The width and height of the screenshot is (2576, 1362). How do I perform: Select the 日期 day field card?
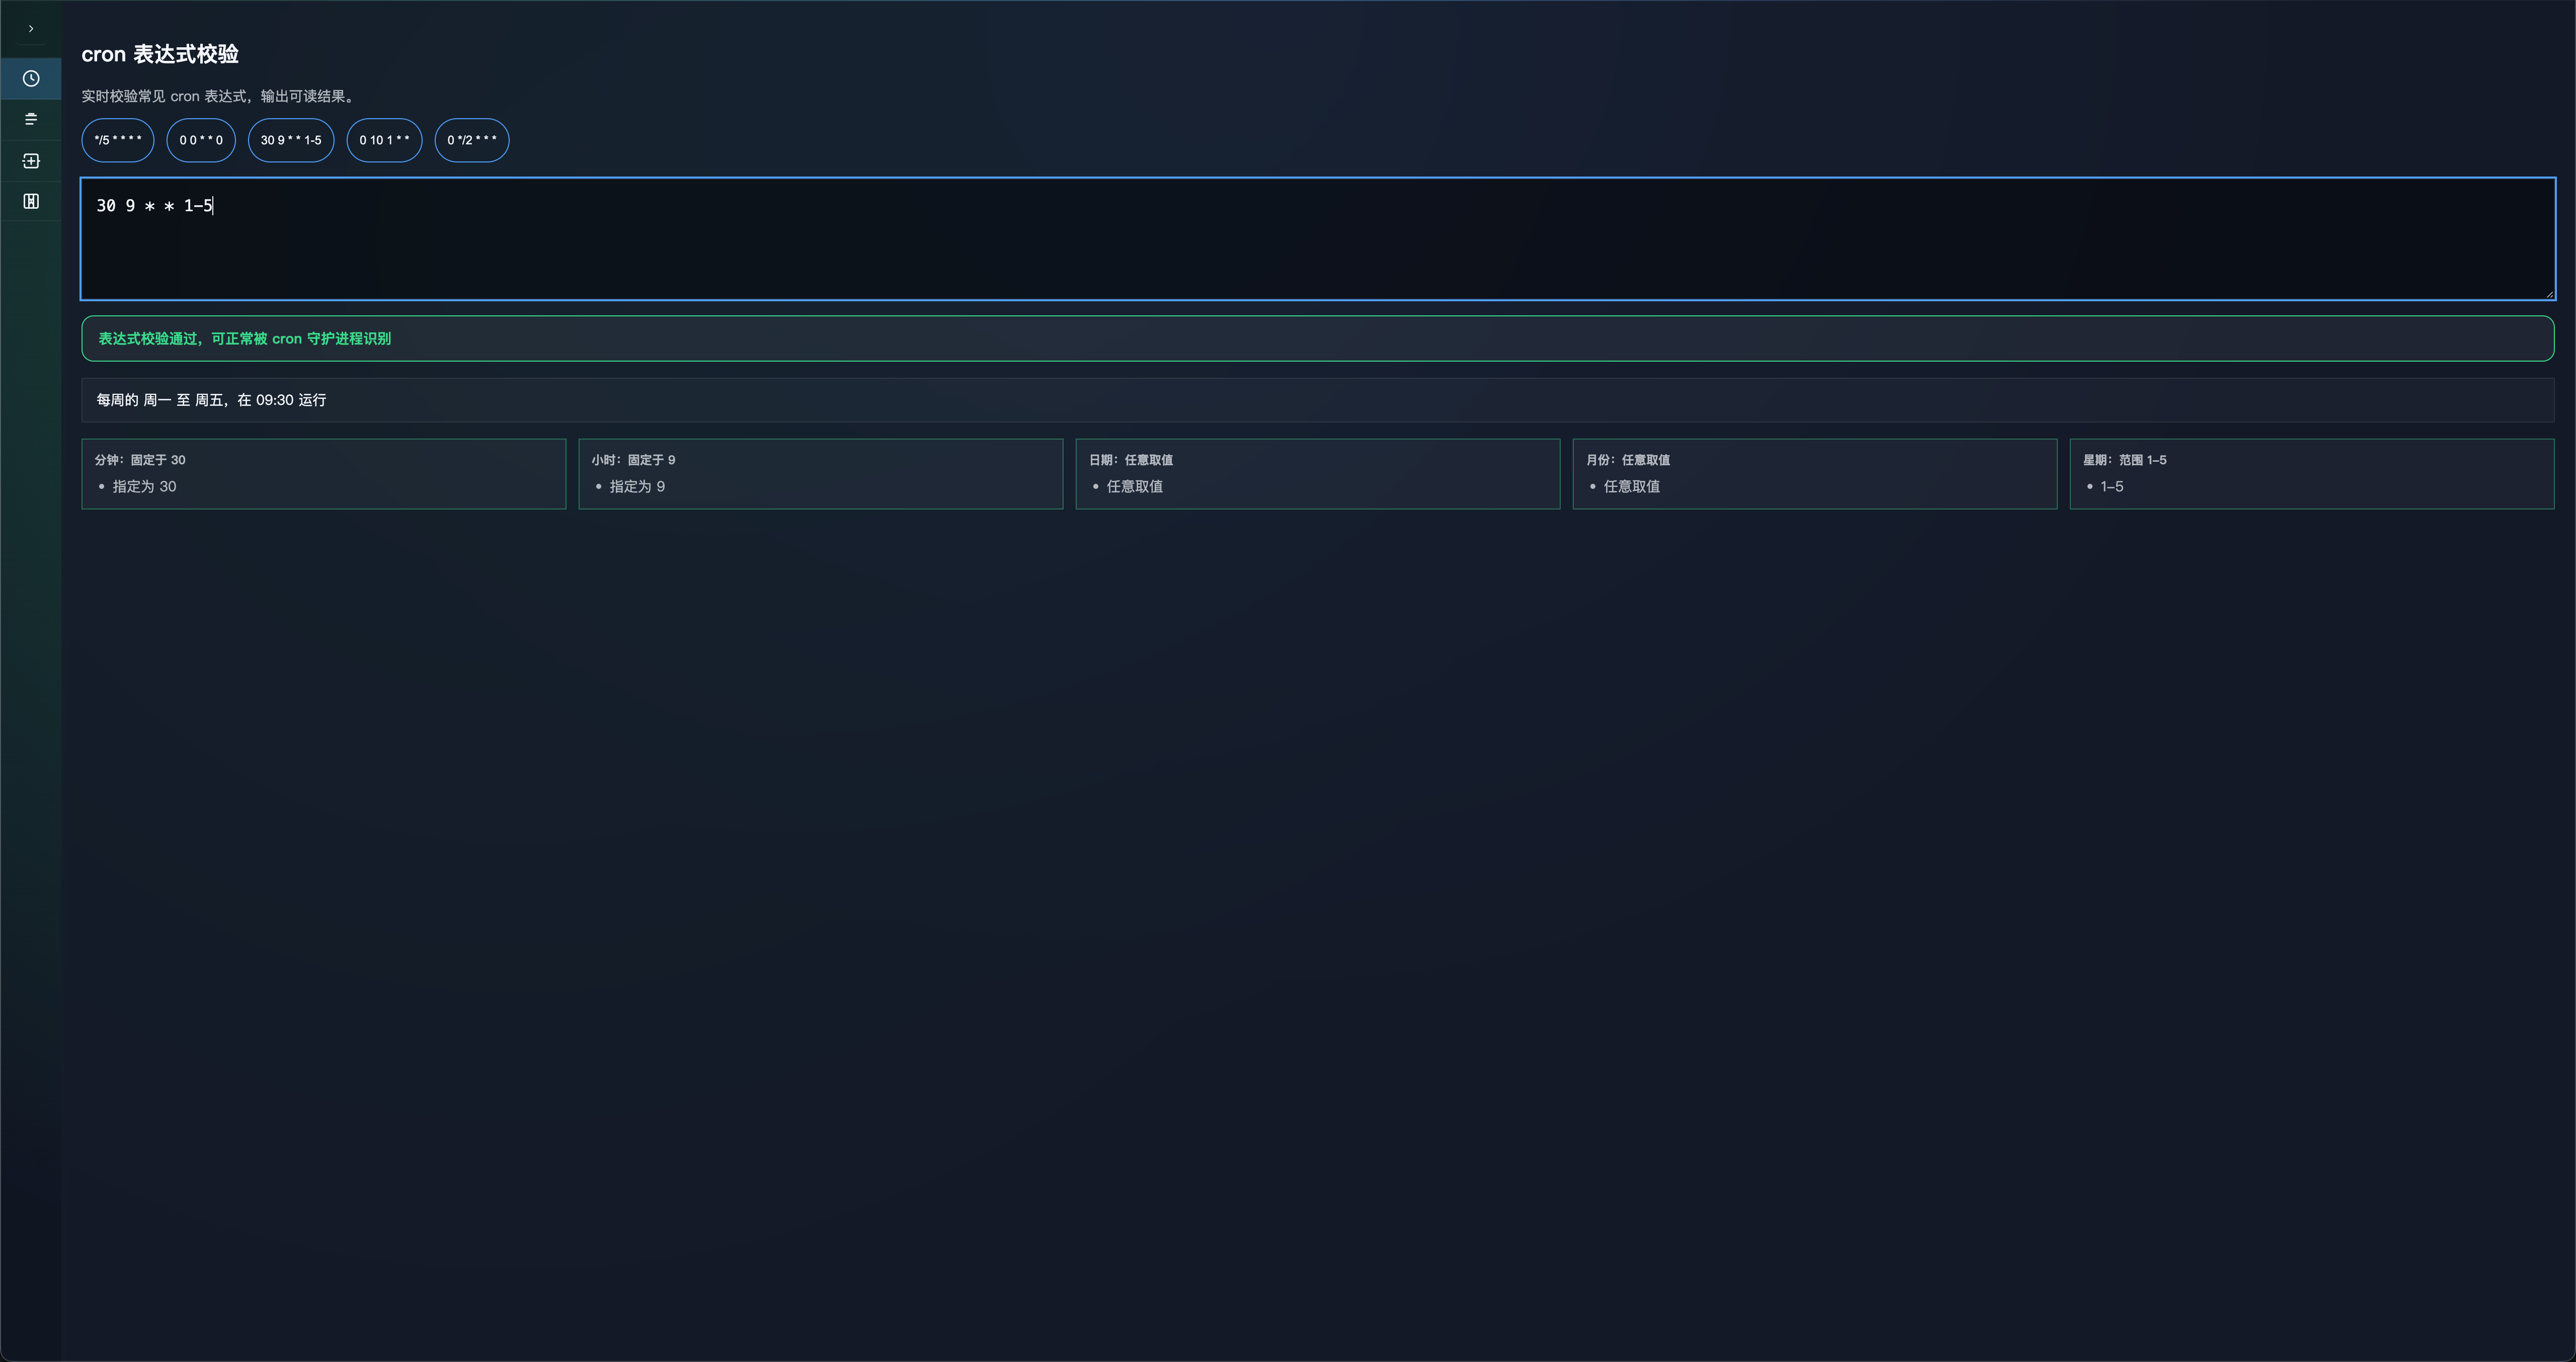1317,474
